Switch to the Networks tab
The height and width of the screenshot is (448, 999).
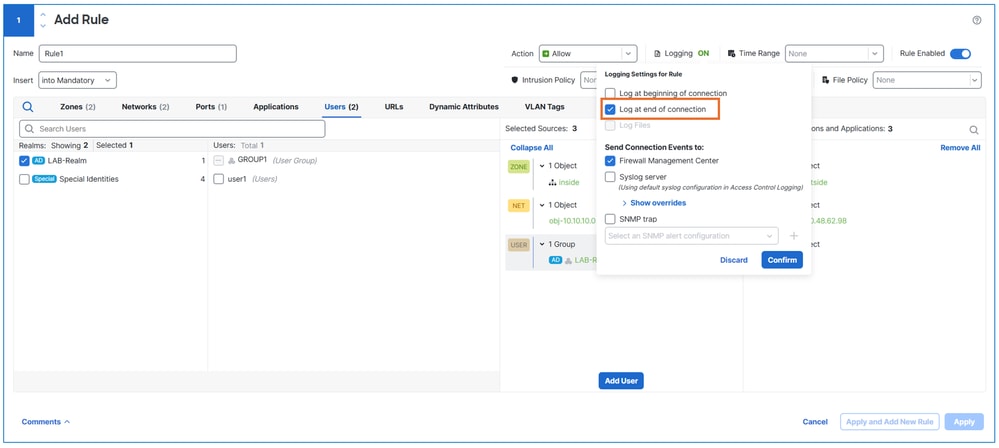pos(145,107)
